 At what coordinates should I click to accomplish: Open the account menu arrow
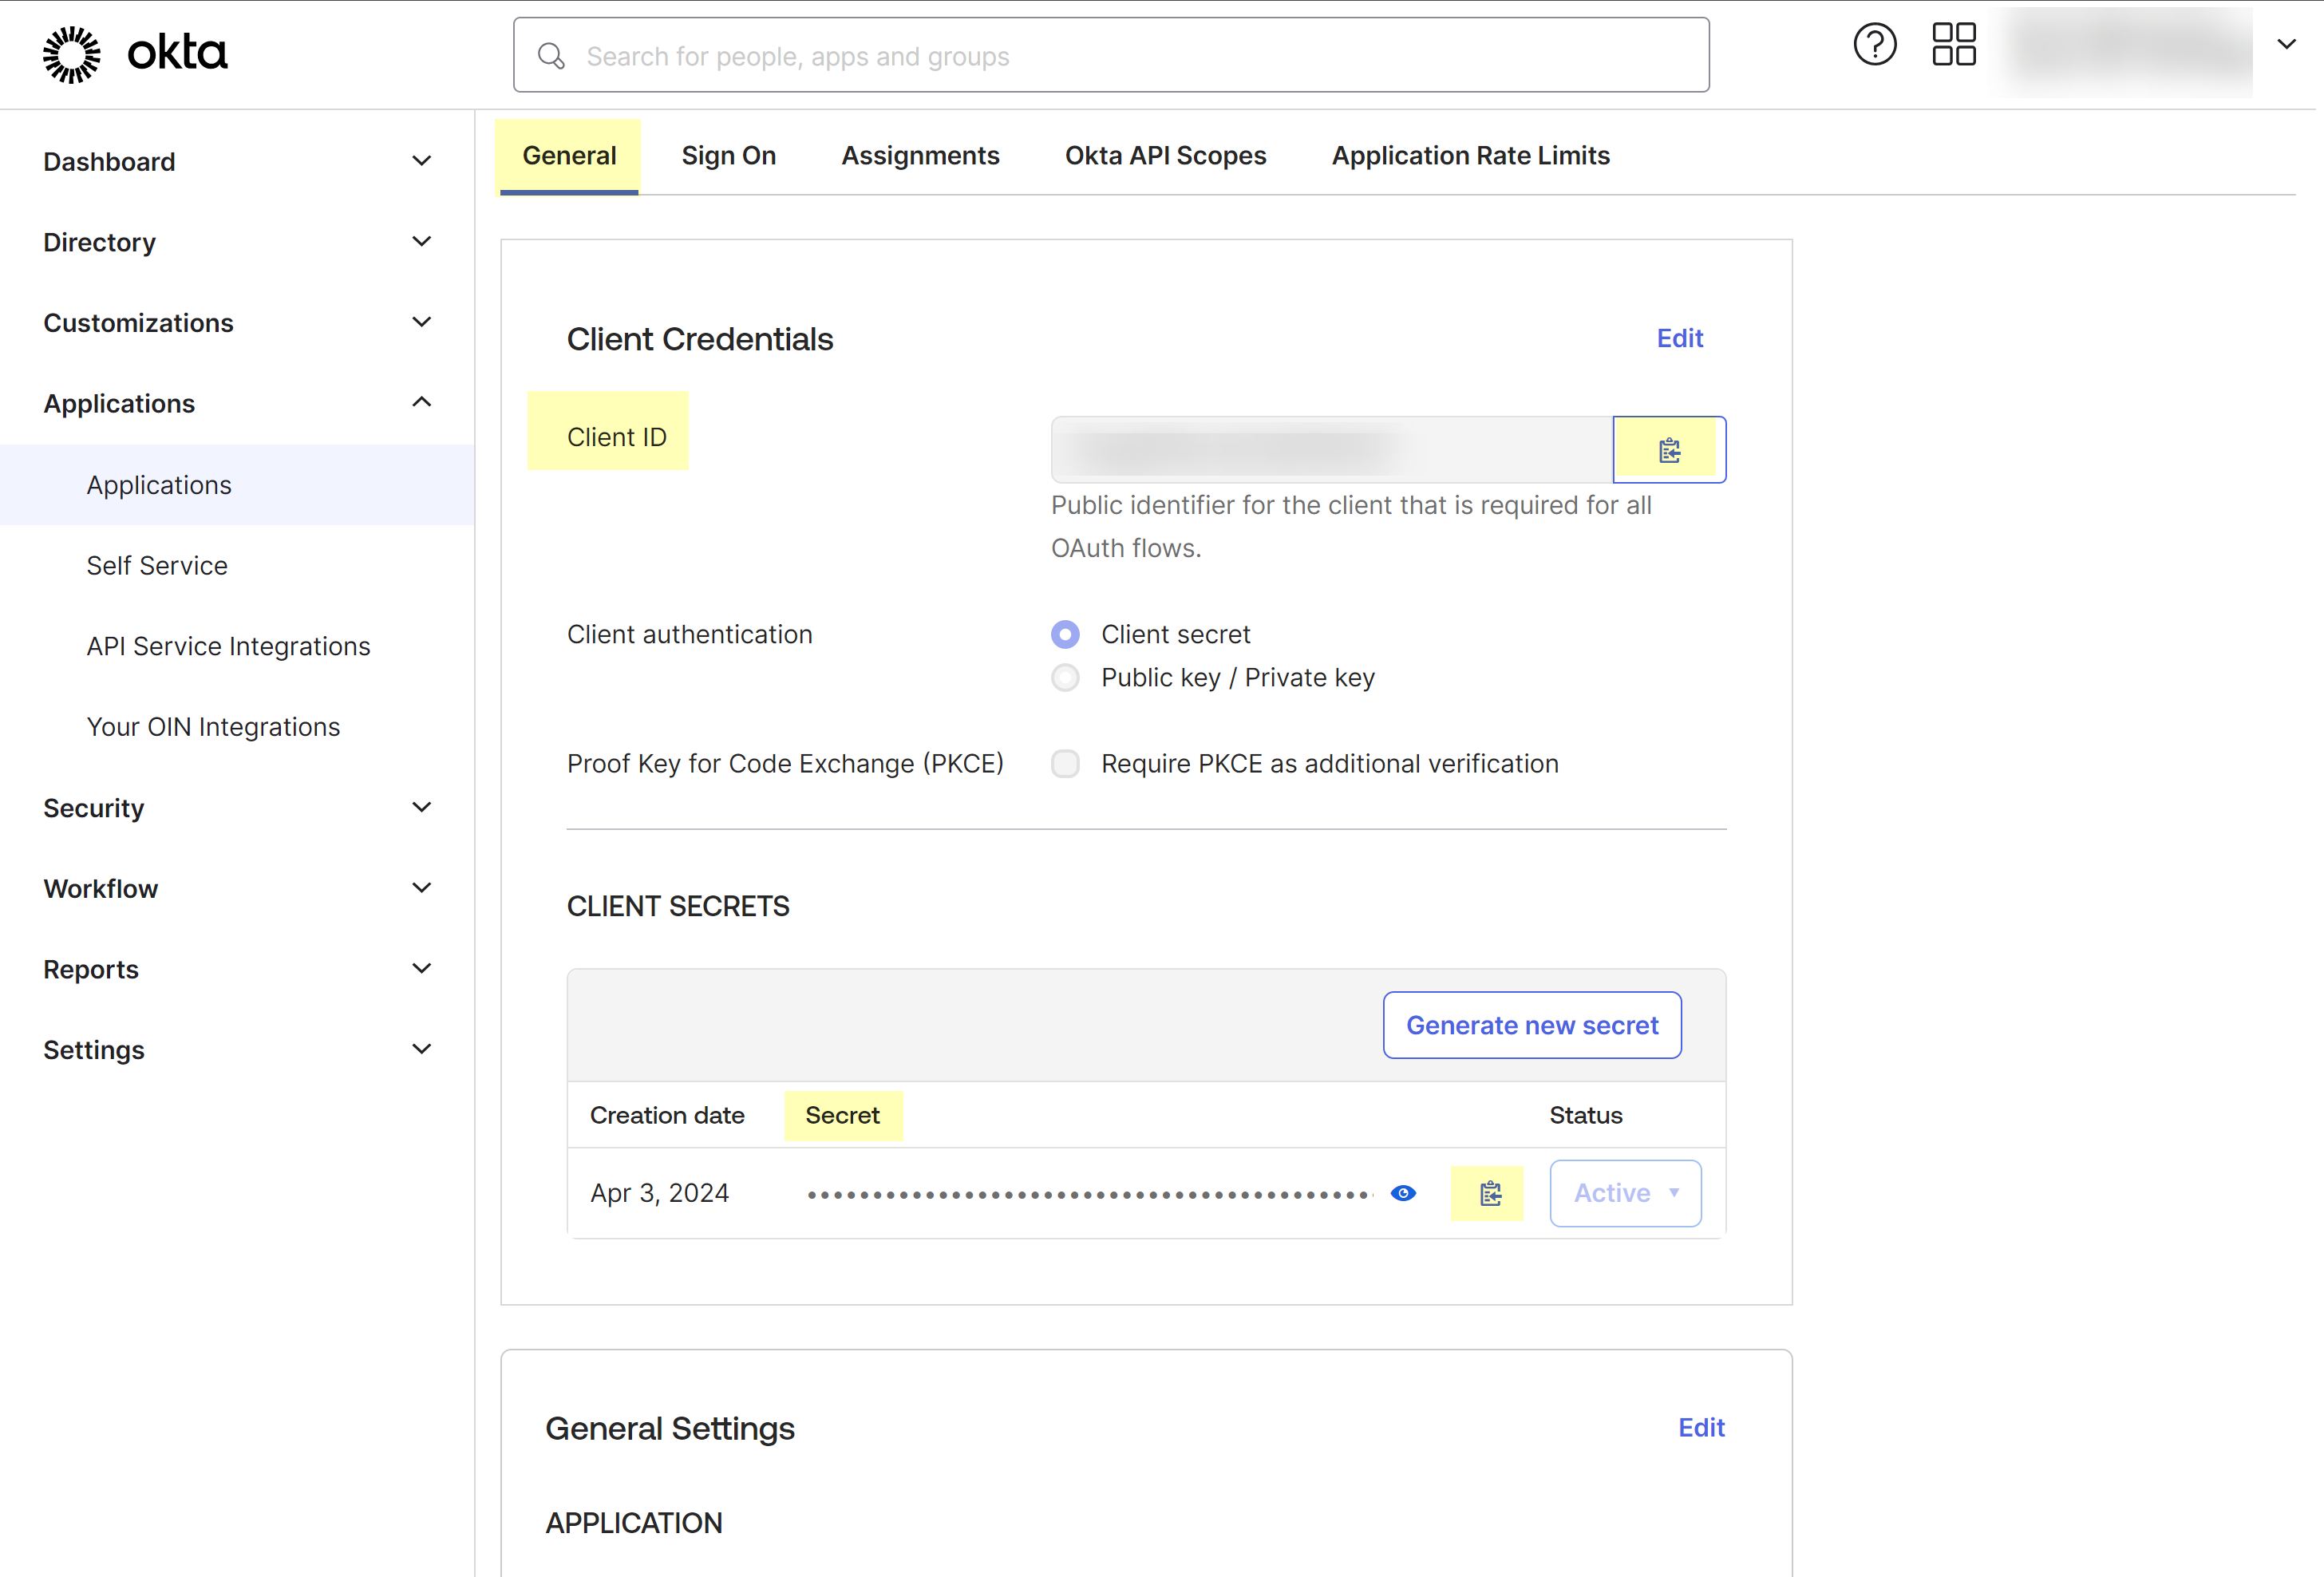click(2286, 44)
